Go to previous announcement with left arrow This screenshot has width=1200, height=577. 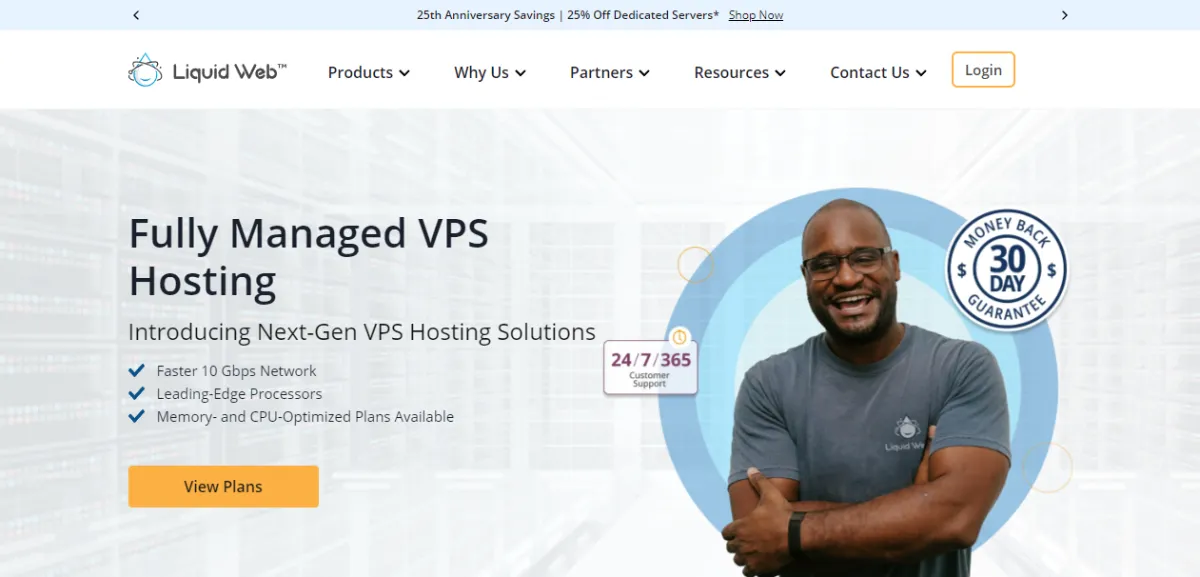136,15
